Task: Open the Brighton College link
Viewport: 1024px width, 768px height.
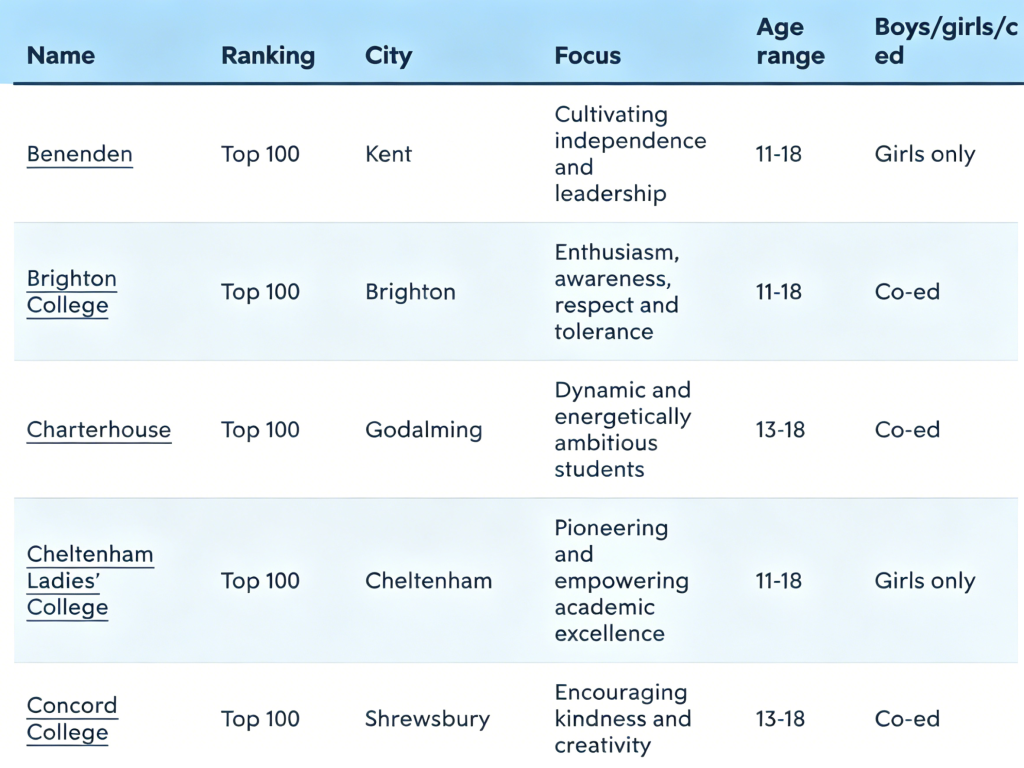Action: click(x=72, y=292)
